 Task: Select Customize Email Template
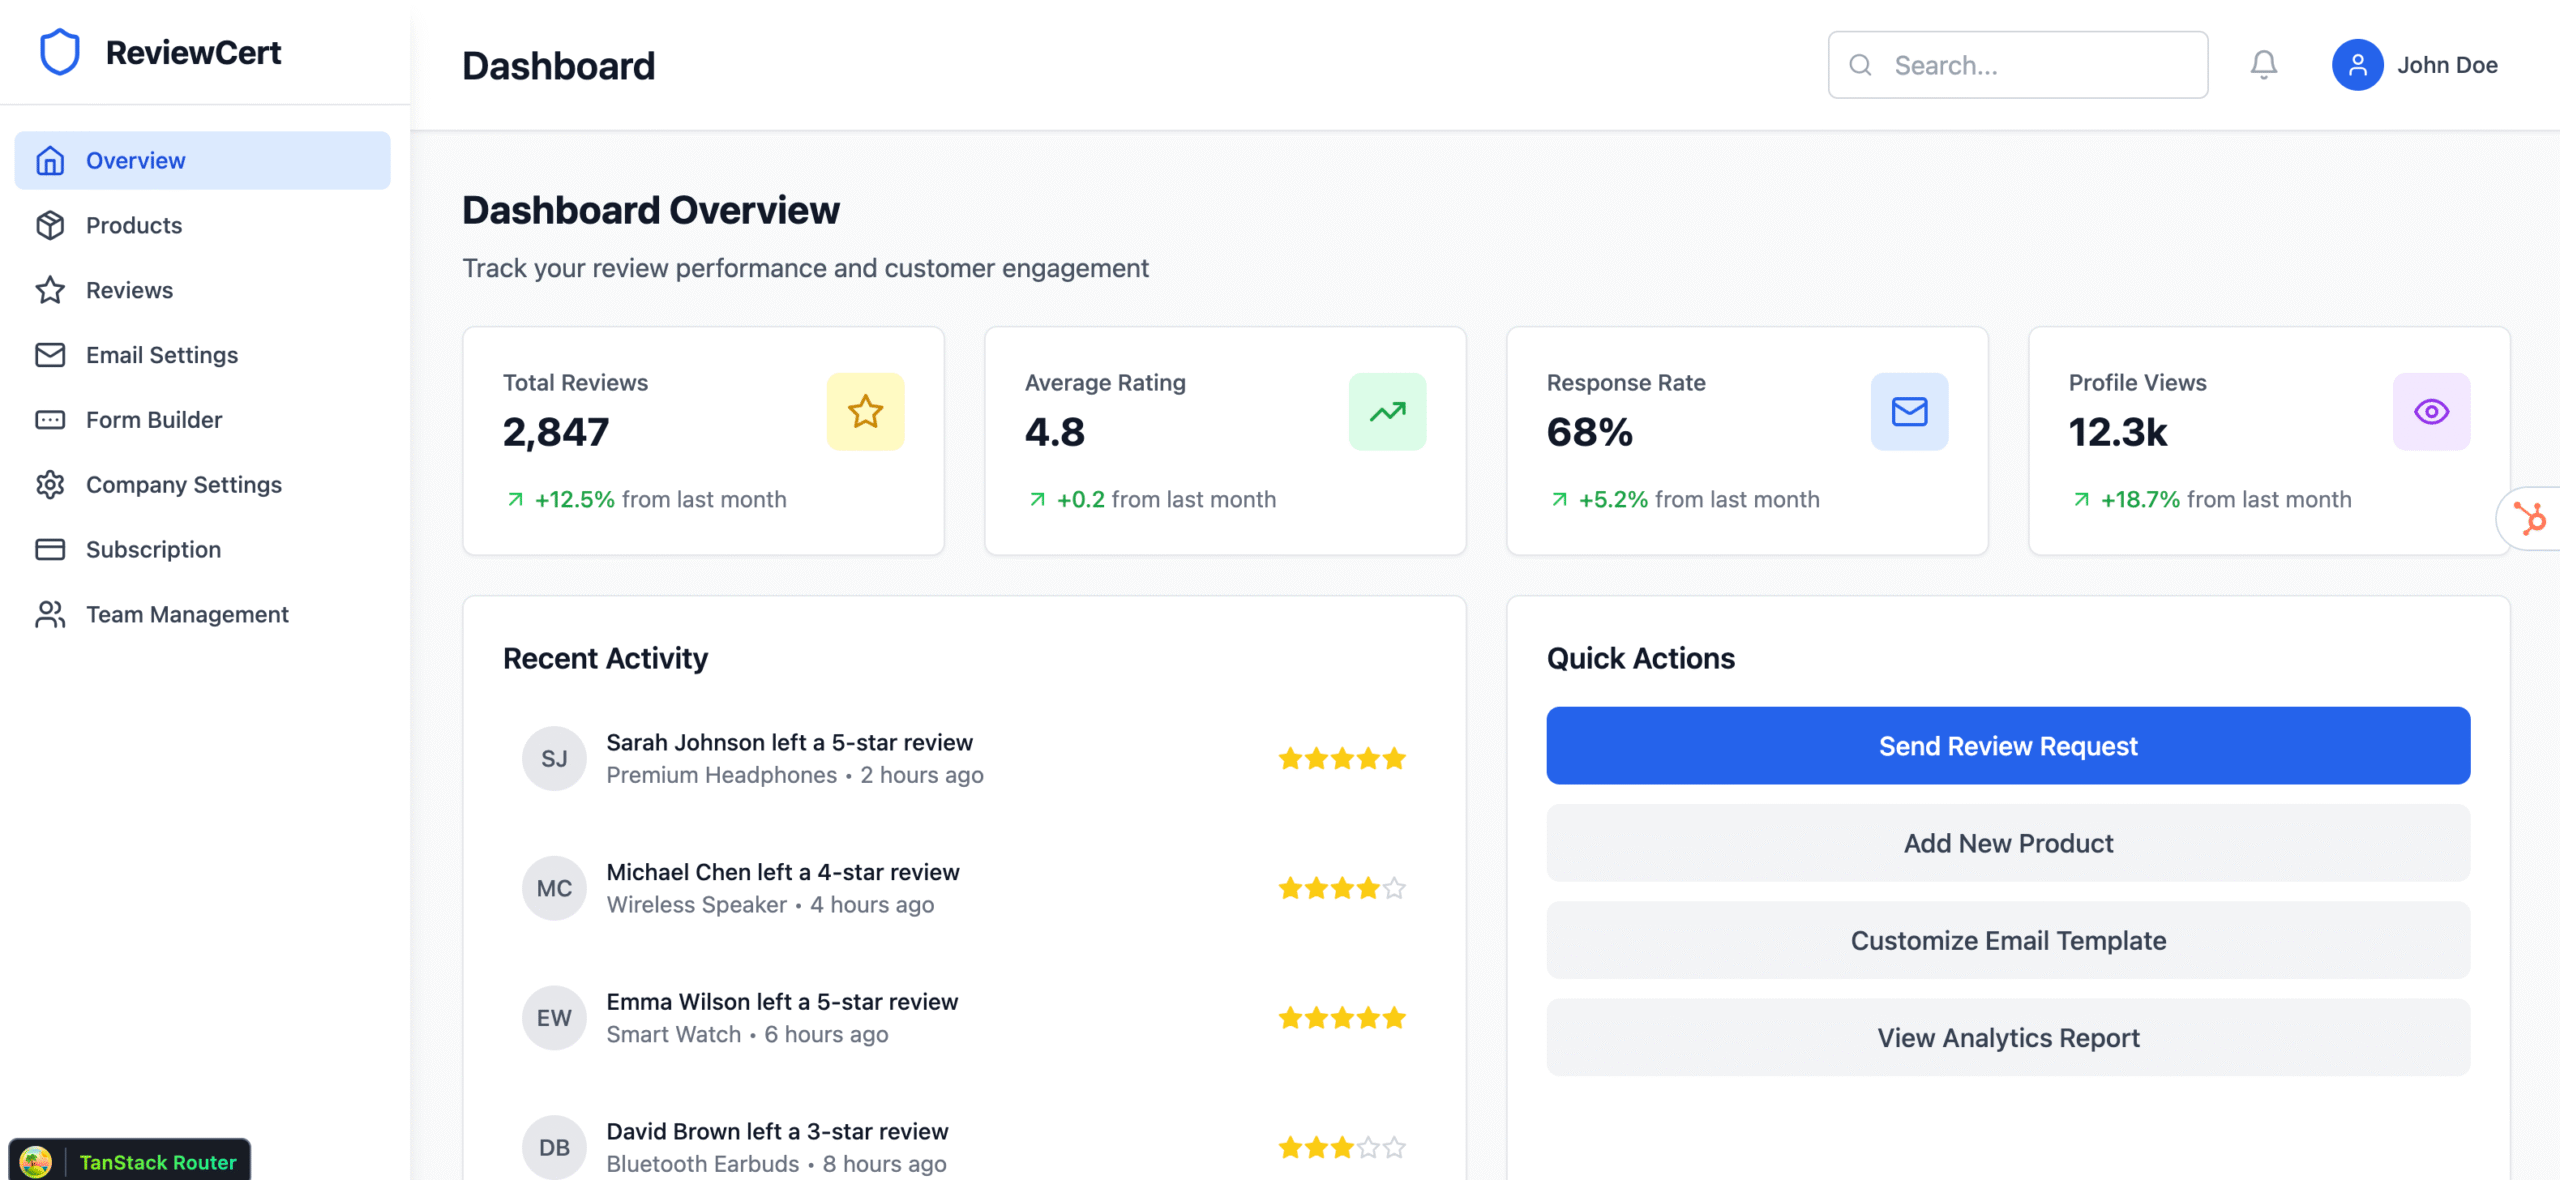2008,940
